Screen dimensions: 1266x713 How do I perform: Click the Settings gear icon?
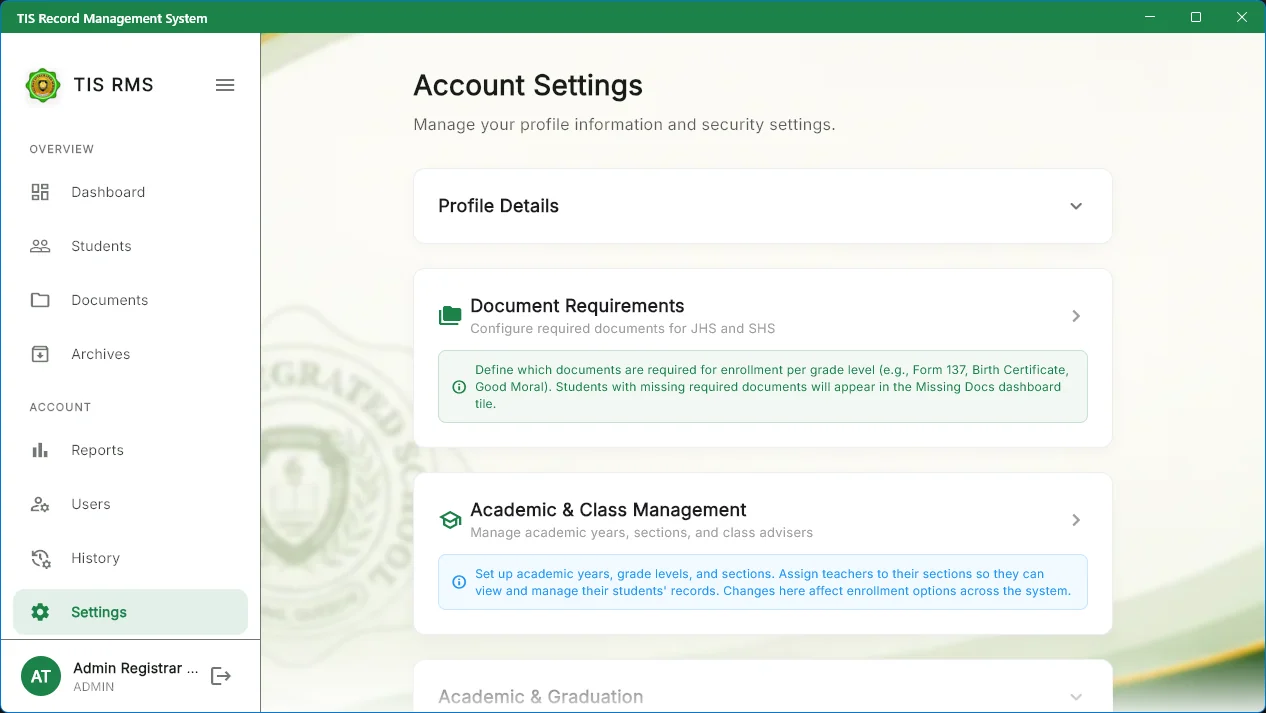40,612
